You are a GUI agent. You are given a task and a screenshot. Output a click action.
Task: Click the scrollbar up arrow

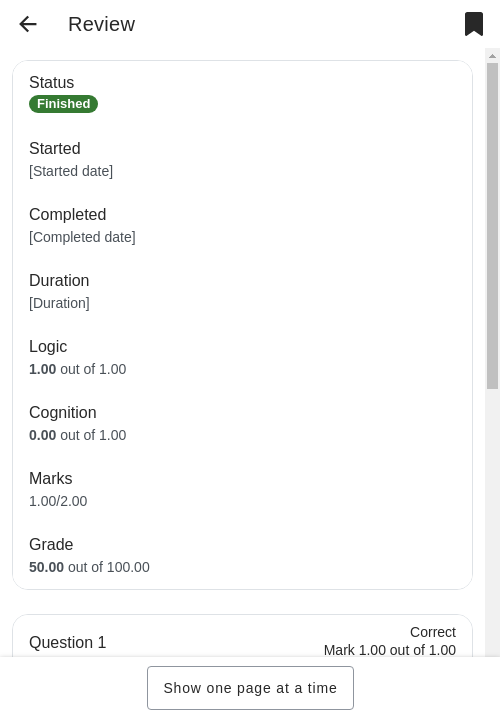492,56
